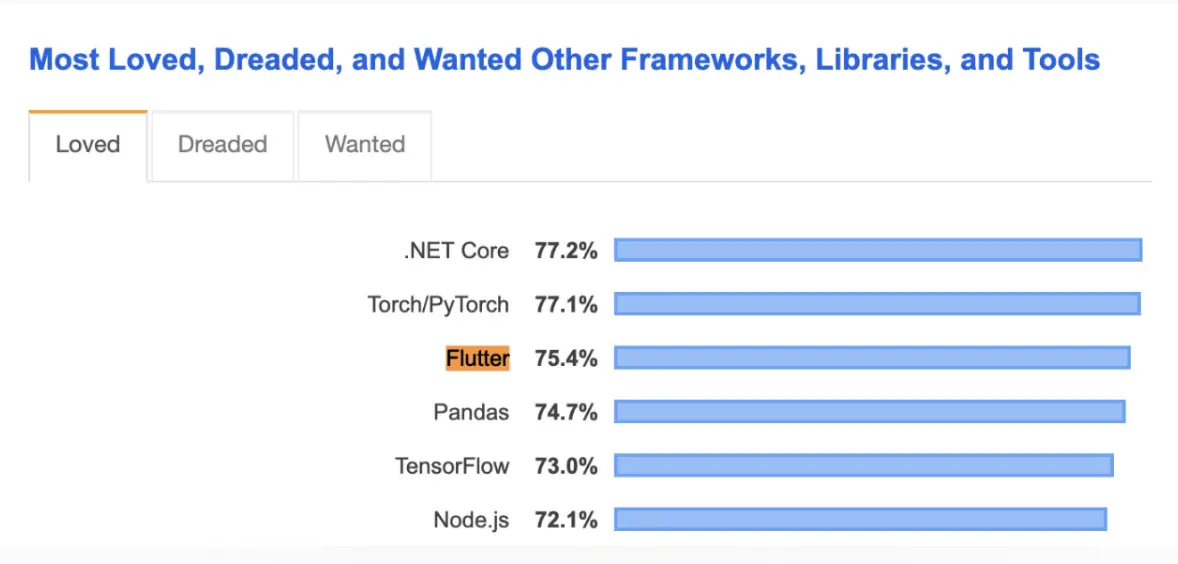Click the 77.2% value
This screenshot has width=1178, height=564.
point(566,251)
